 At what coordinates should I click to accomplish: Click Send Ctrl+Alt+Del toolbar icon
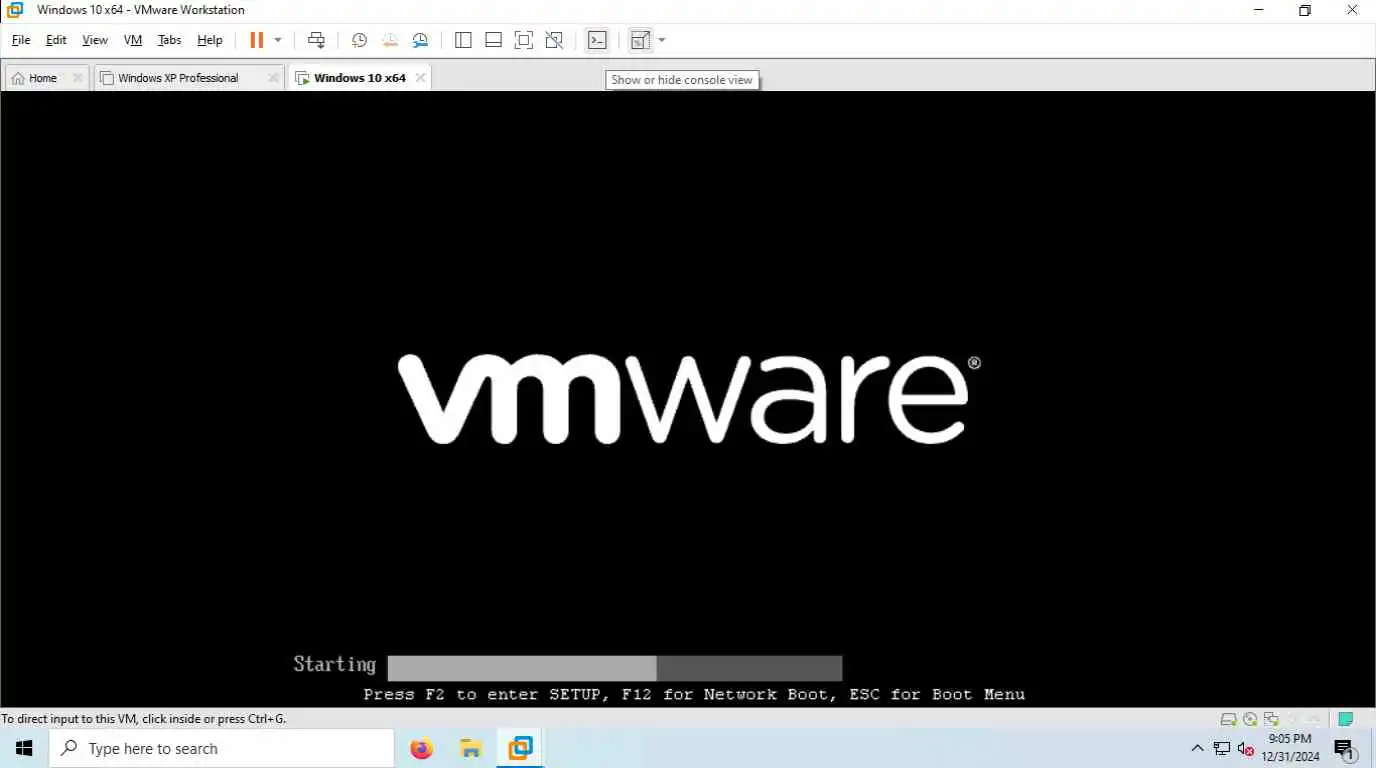tap(316, 40)
